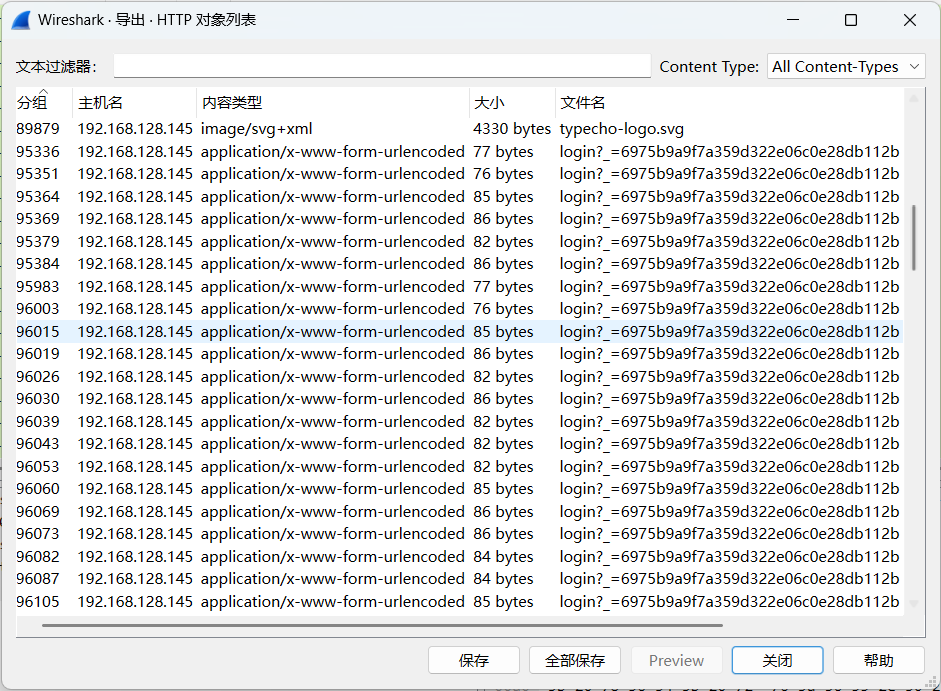Select the row for packet 96060
The height and width of the screenshot is (691, 941).
(459, 489)
